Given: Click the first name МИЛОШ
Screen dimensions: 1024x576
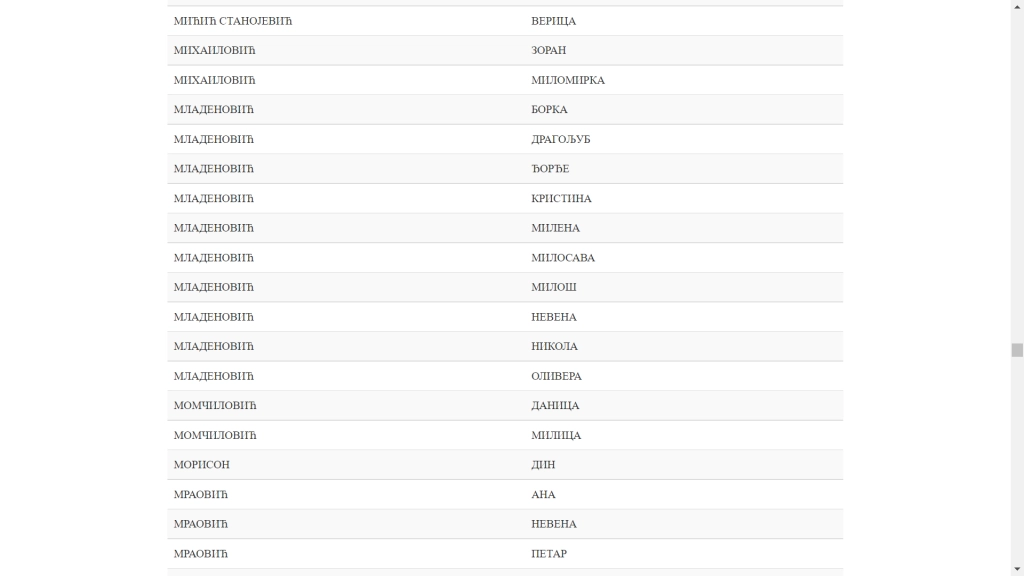Looking at the screenshot, I should click(x=554, y=287).
